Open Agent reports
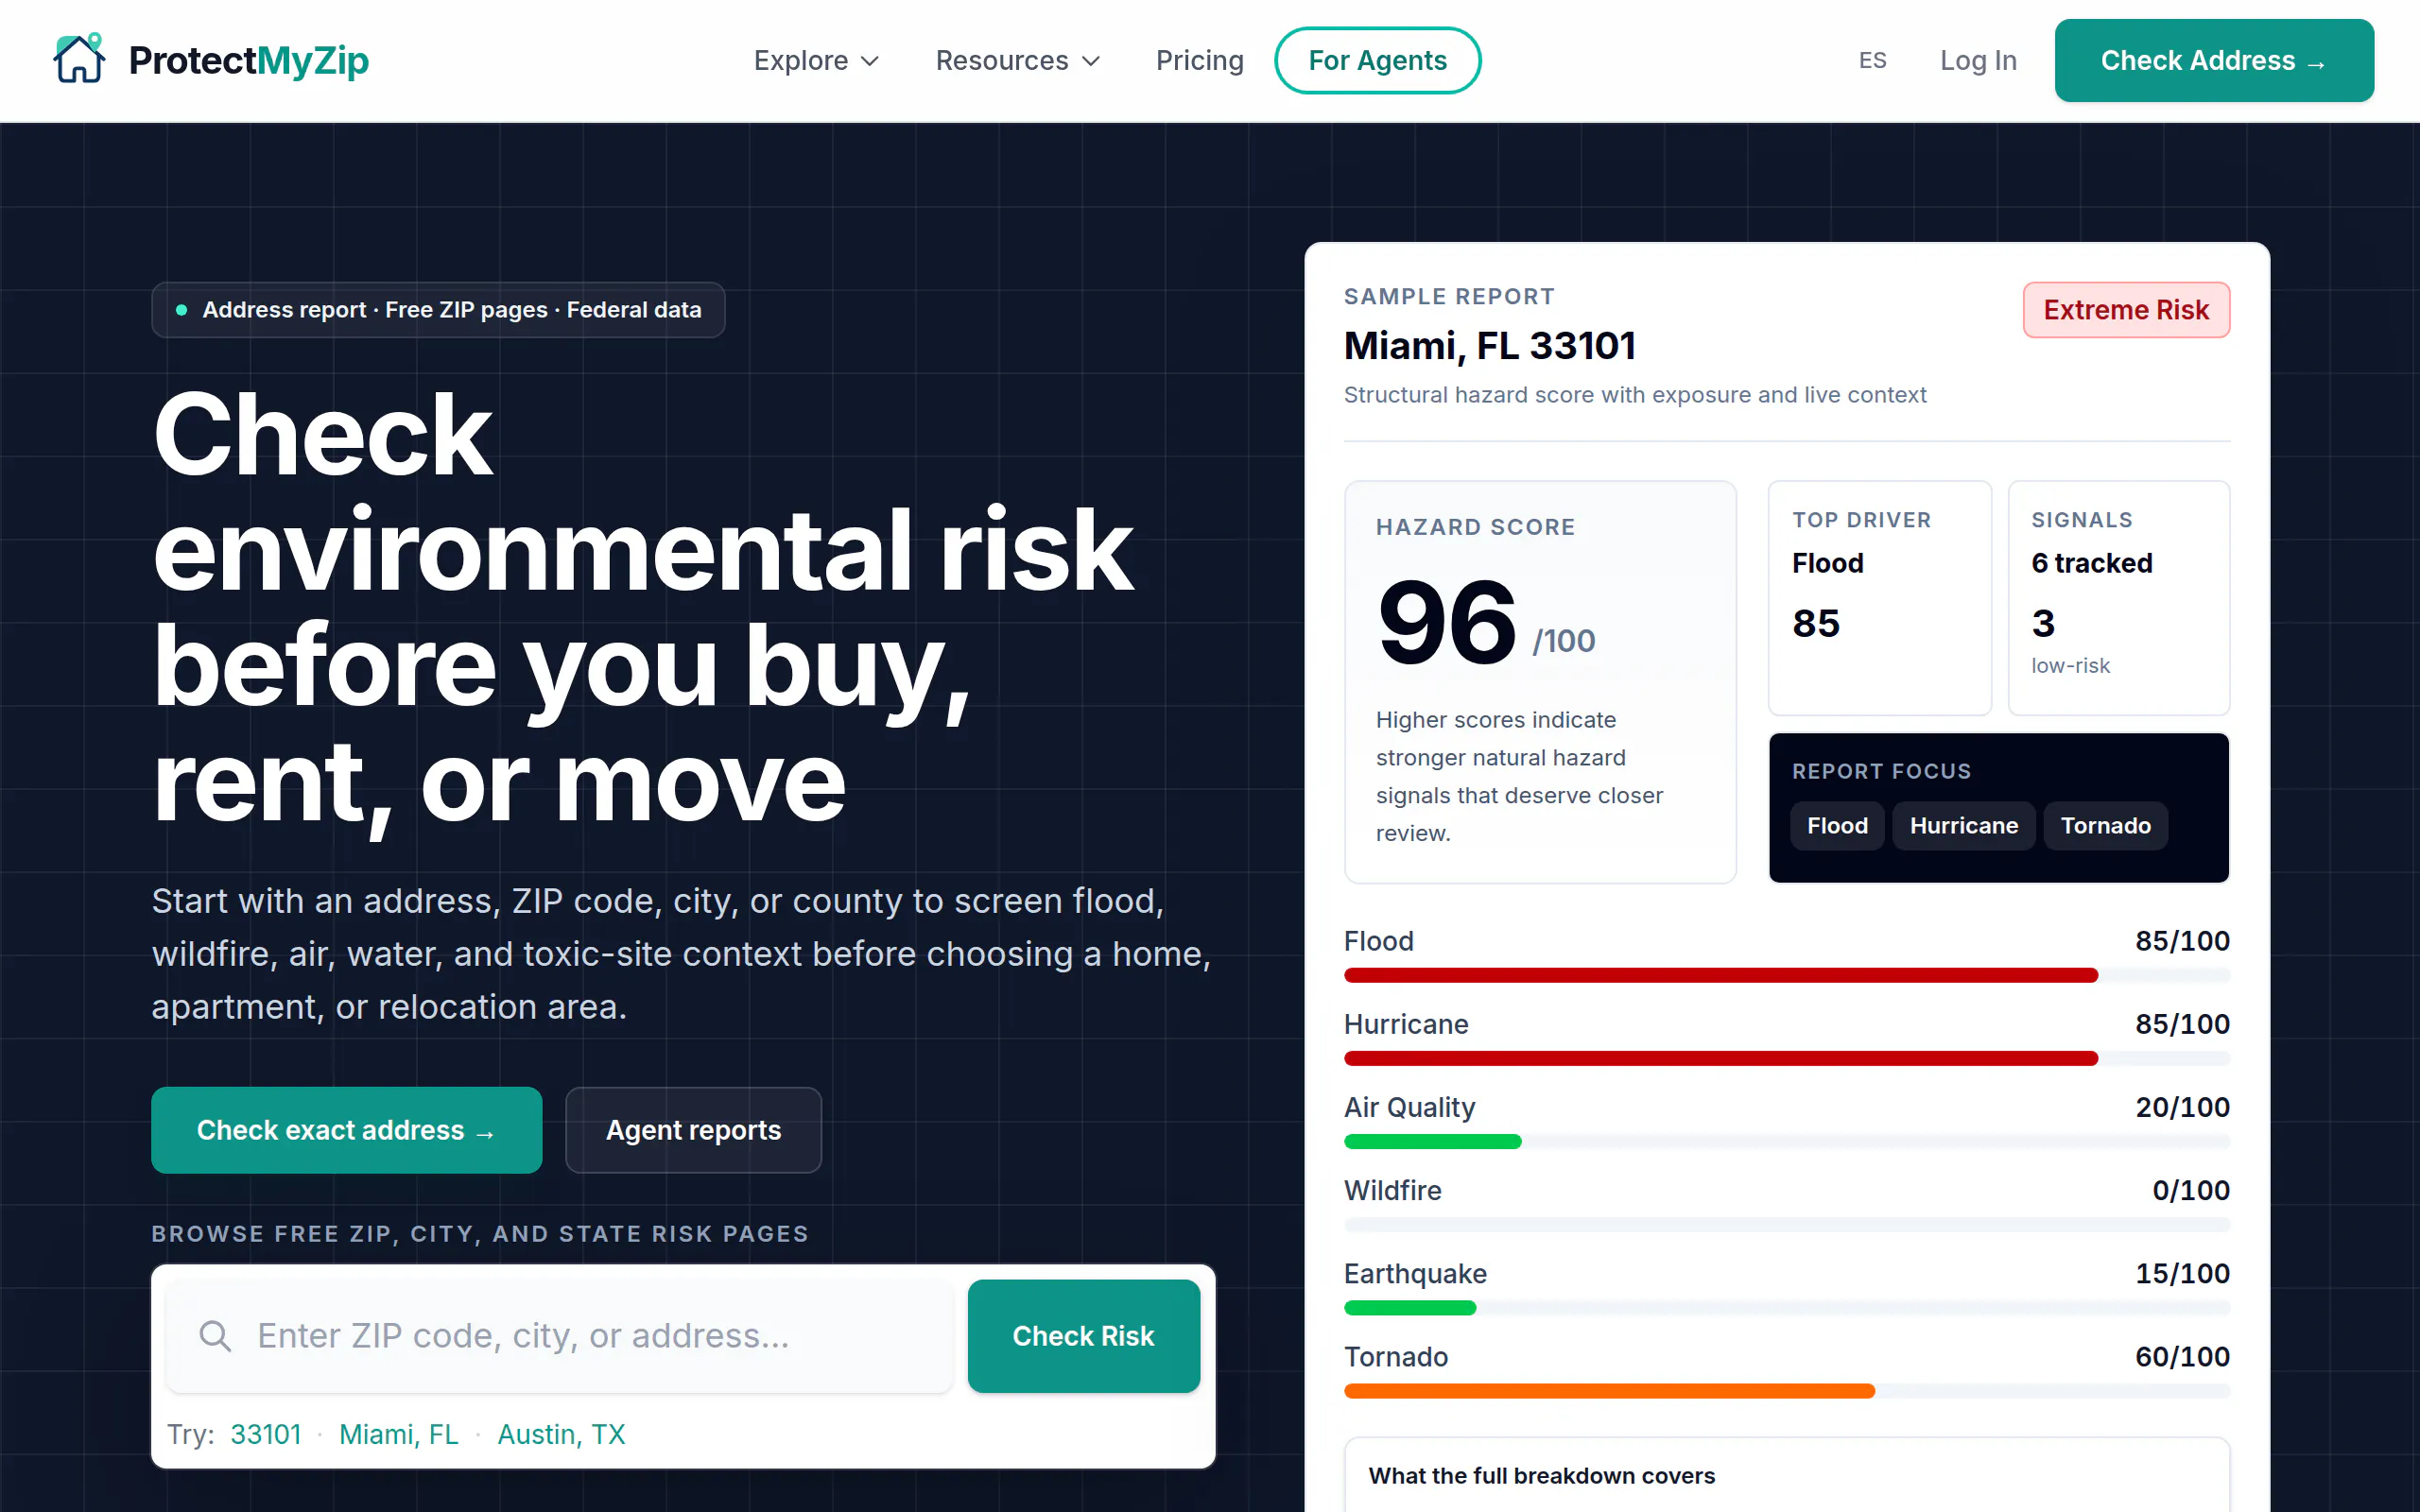 [x=693, y=1130]
